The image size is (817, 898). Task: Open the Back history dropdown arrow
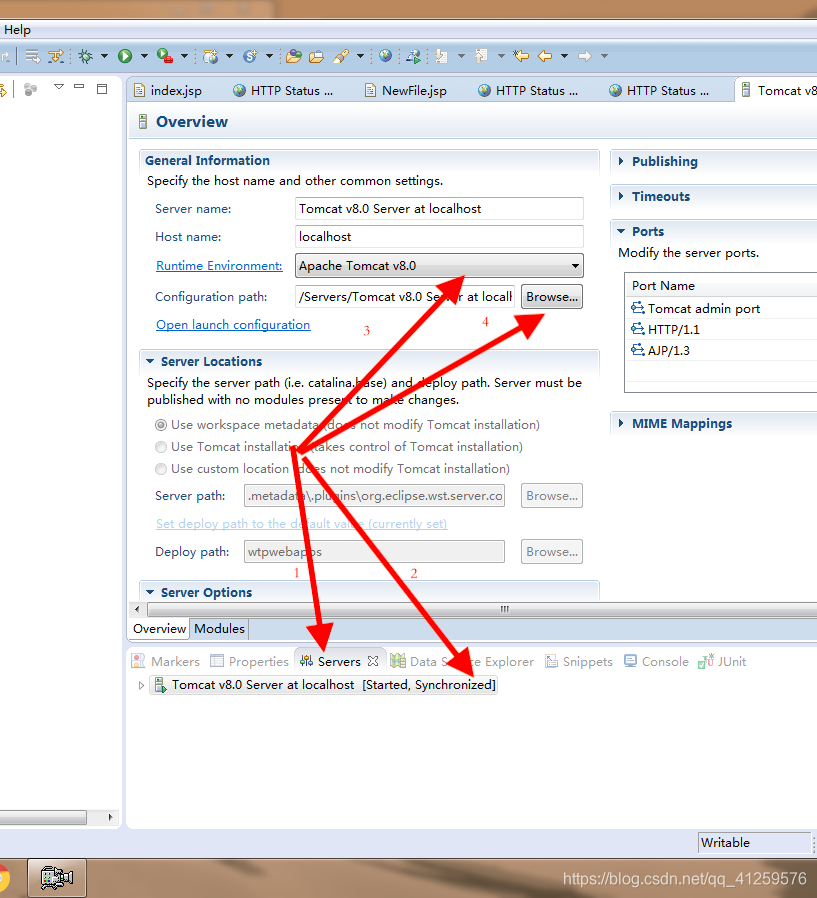pyautogui.click(x=565, y=56)
